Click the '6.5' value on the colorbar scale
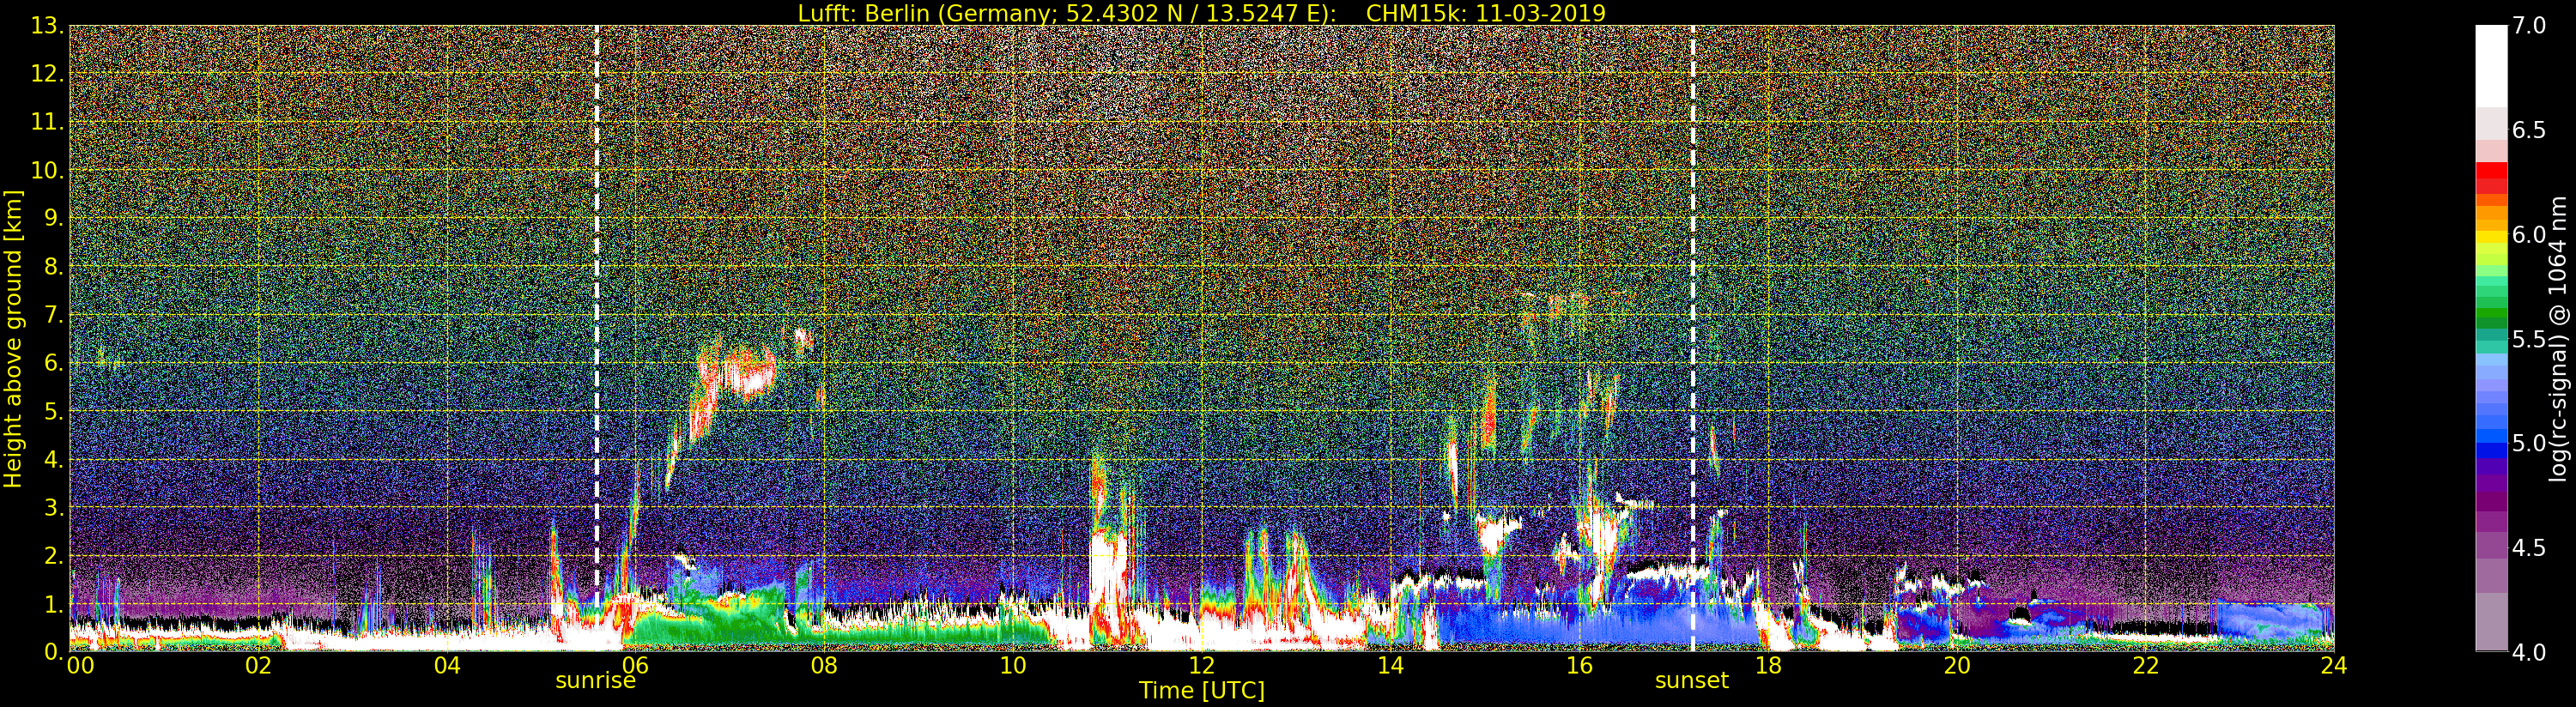This screenshot has height=707, width=2576. pyautogui.click(x=2530, y=130)
